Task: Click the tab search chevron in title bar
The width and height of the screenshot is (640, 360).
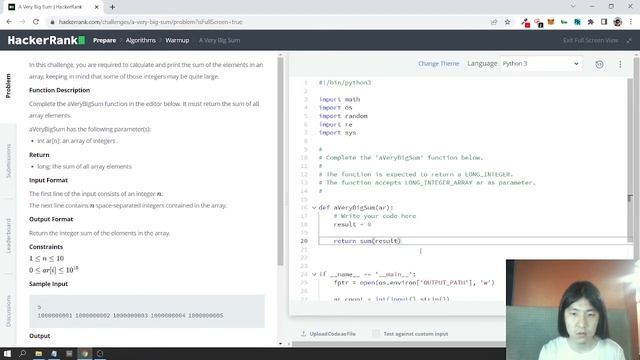Action: (x=573, y=7)
